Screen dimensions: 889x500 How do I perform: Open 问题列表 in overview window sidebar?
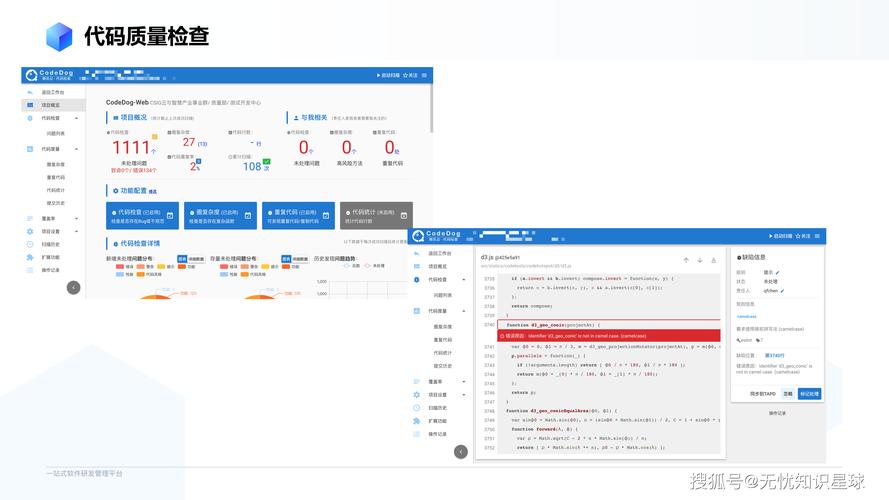click(x=56, y=133)
